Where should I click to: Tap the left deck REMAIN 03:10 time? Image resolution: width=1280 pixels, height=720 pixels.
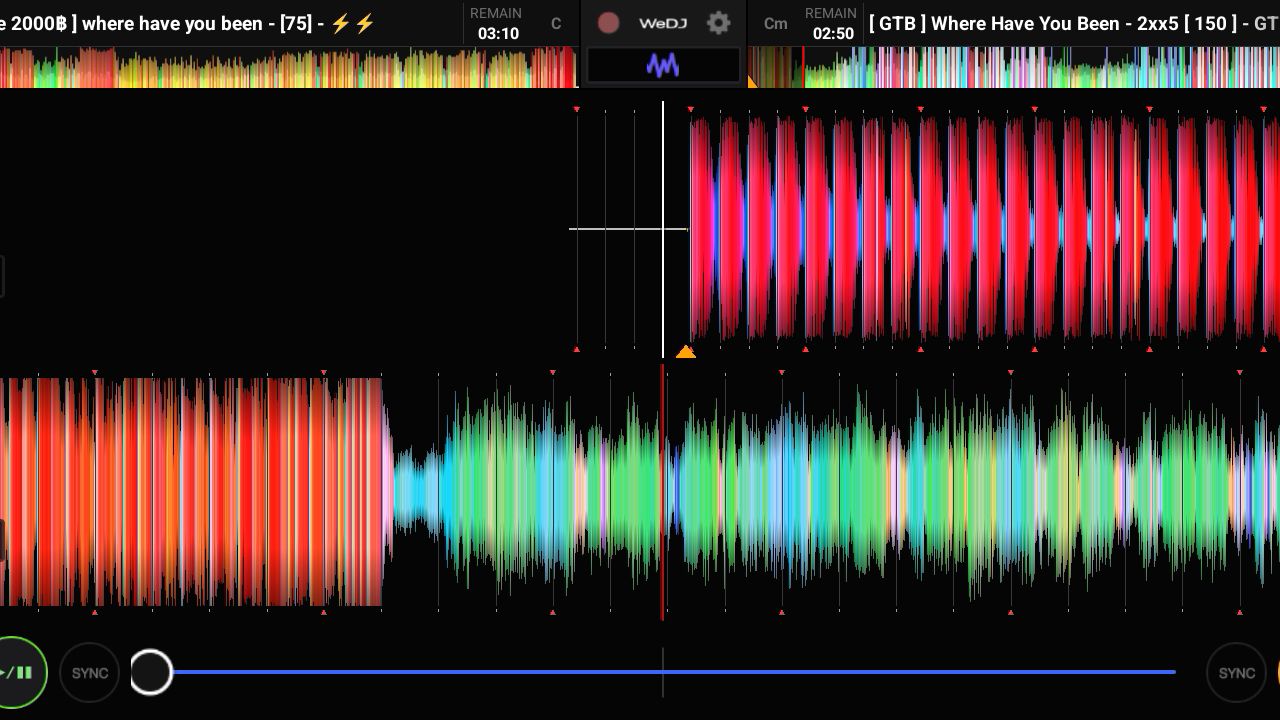497,23
